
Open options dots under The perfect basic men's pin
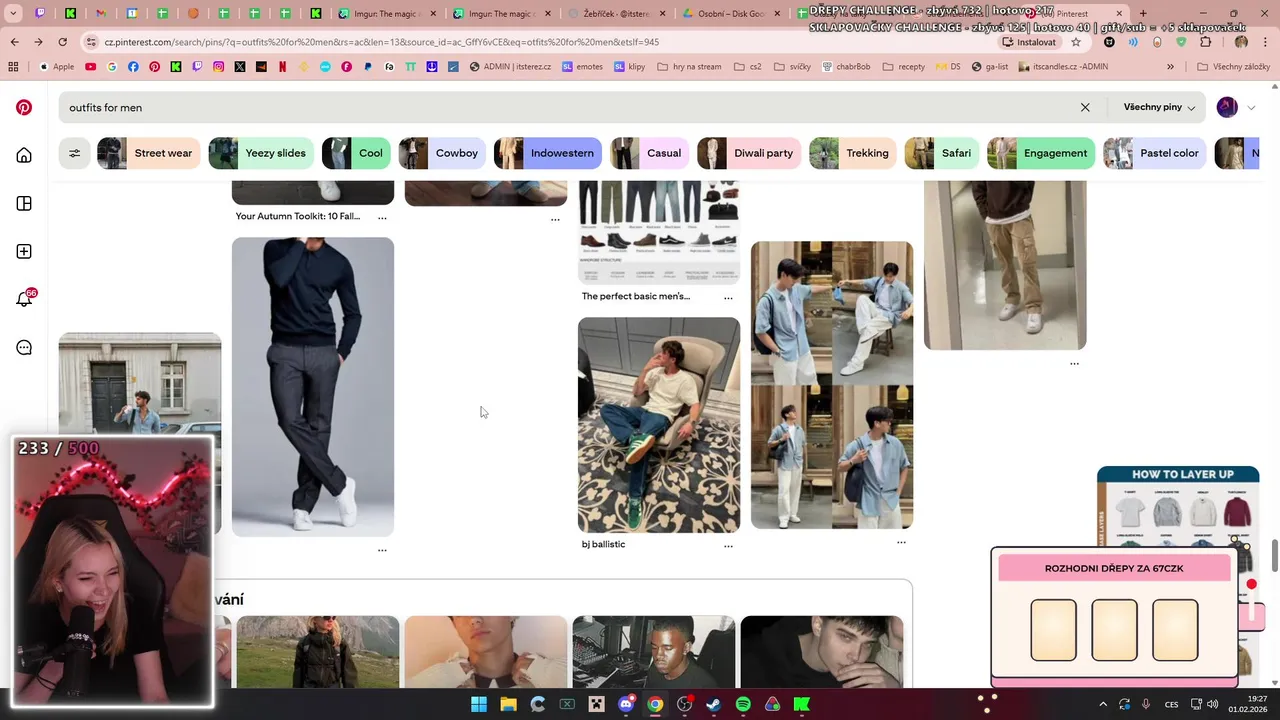[728, 298]
